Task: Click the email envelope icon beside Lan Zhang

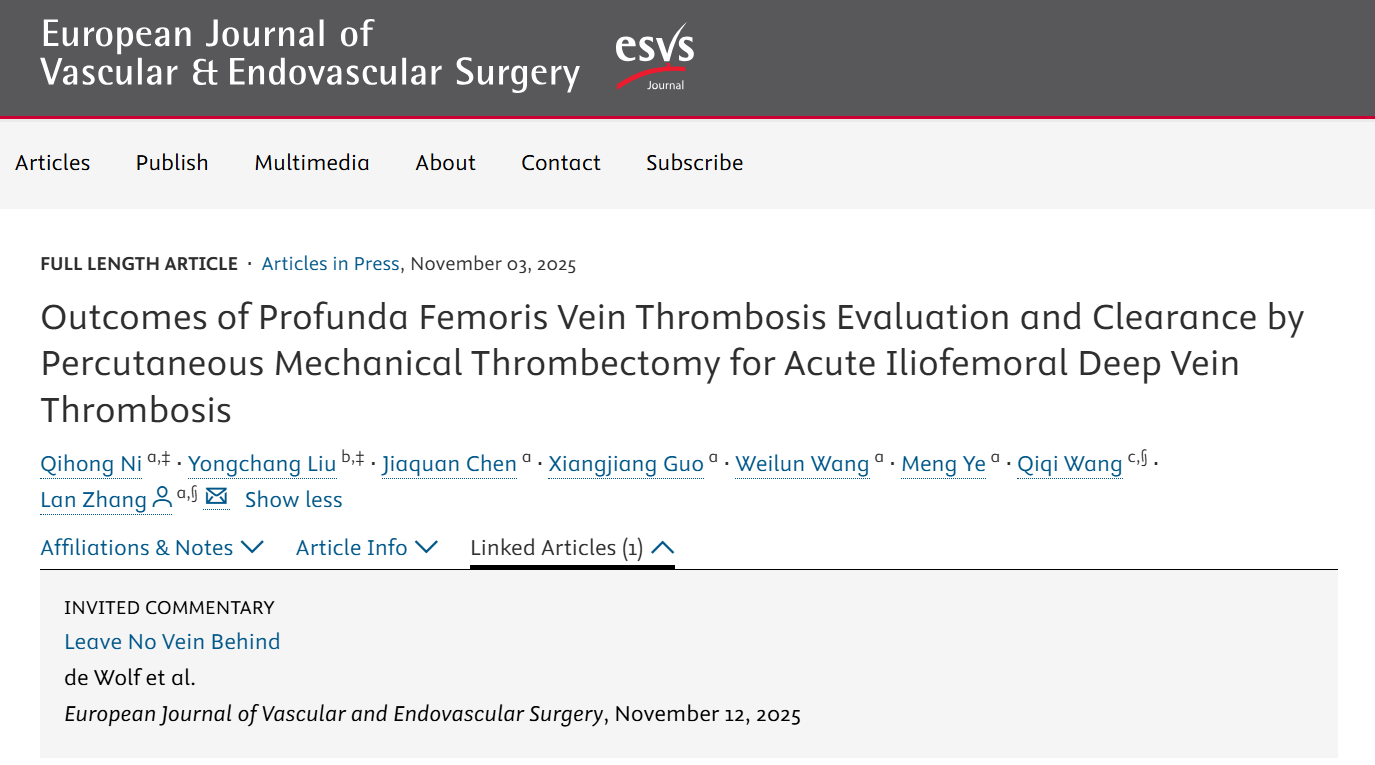Action: point(216,498)
